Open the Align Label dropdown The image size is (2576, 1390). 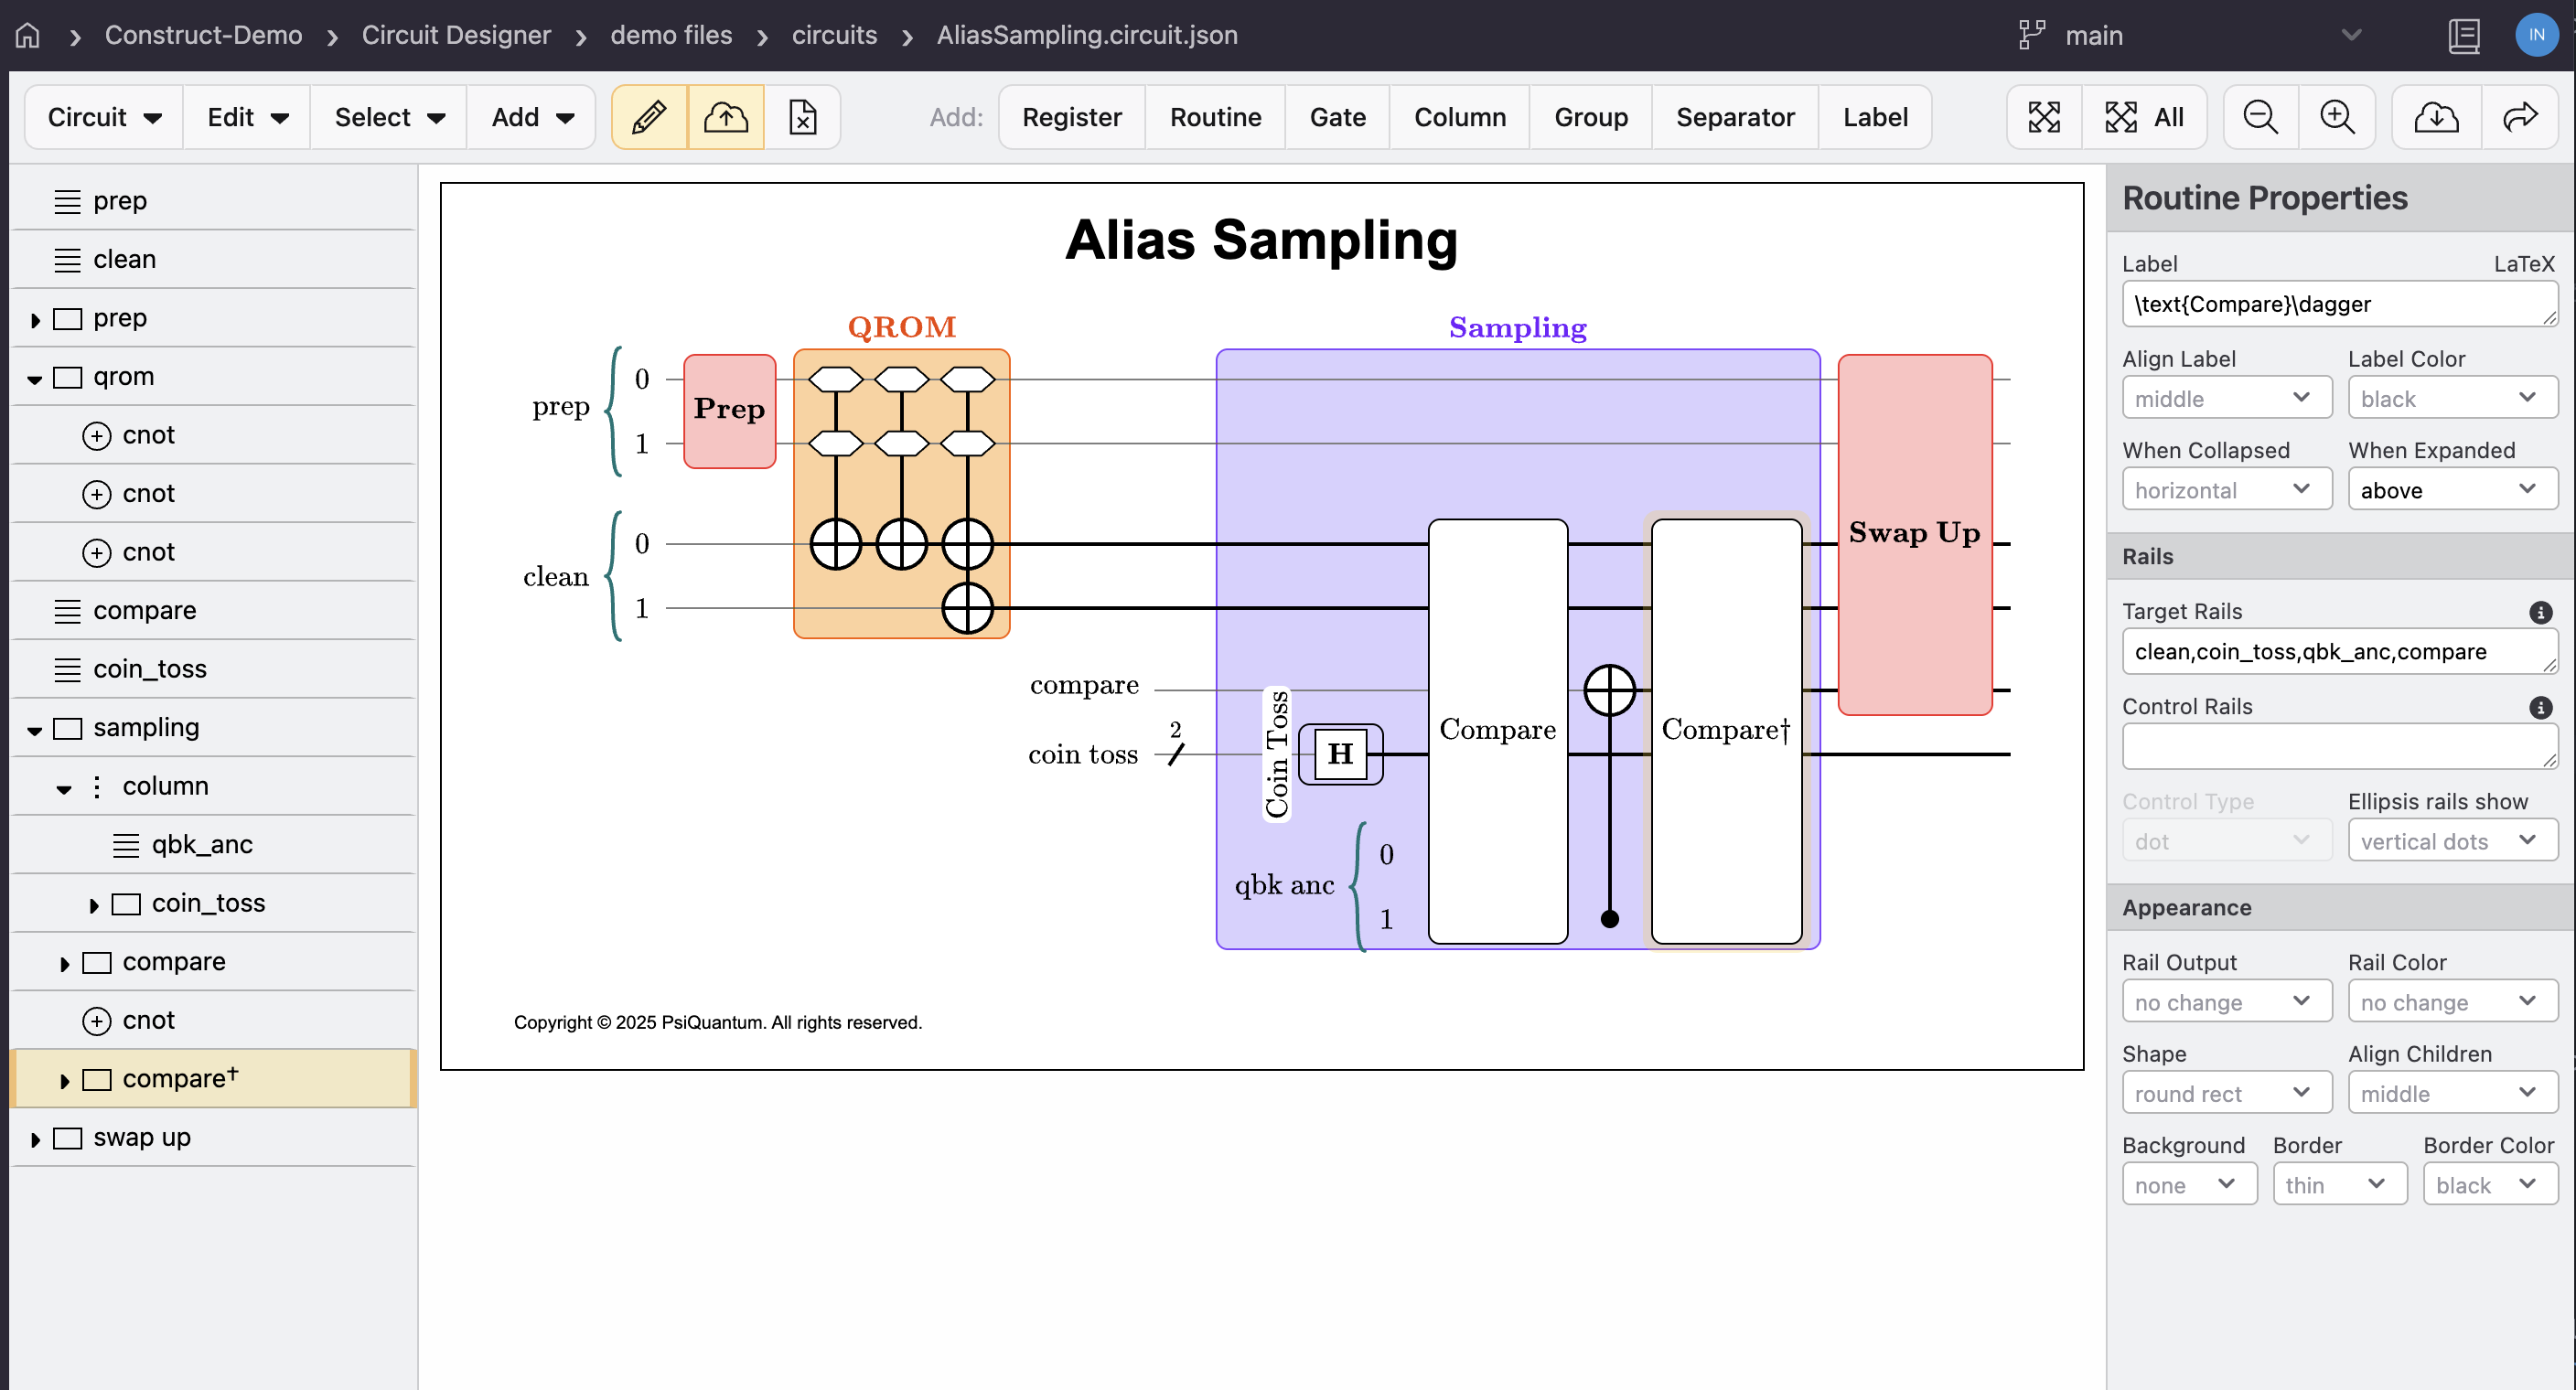[2227, 398]
